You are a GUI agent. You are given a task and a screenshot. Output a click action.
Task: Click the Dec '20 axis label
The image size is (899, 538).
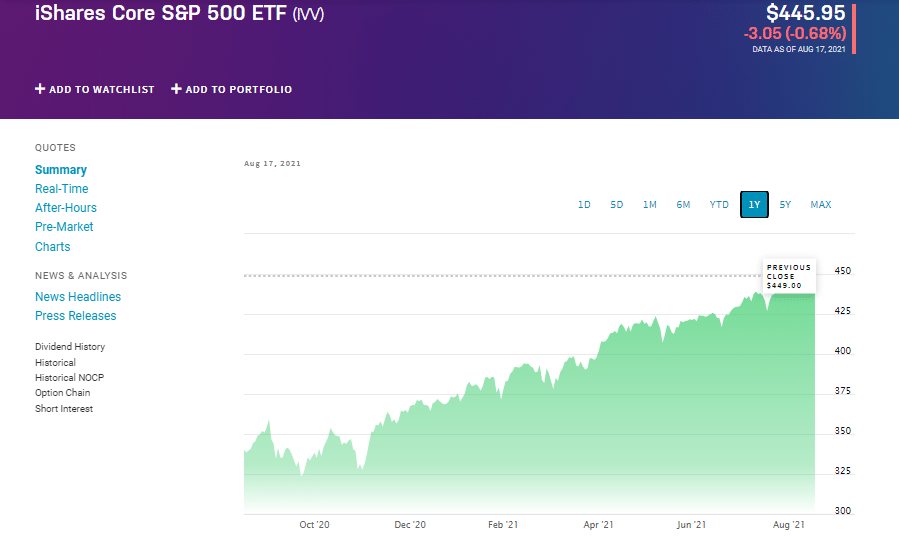[410, 524]
